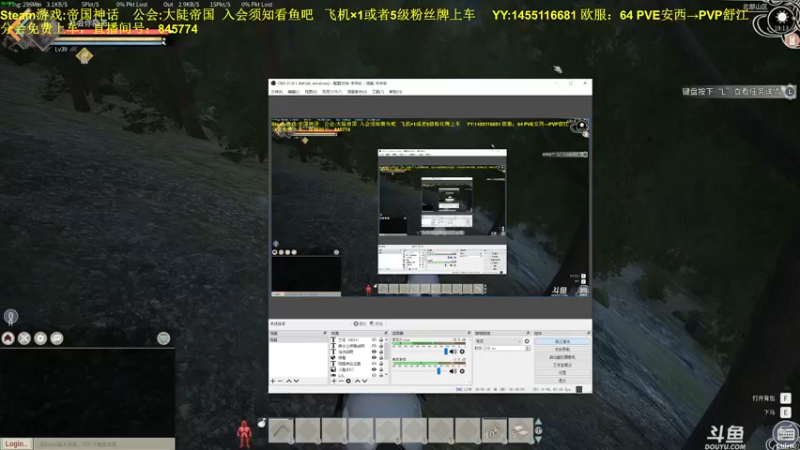This screenshot has width=800, height=450.
Task: Open OBS Help menu (帮助)
Action: tap(395, 92)
